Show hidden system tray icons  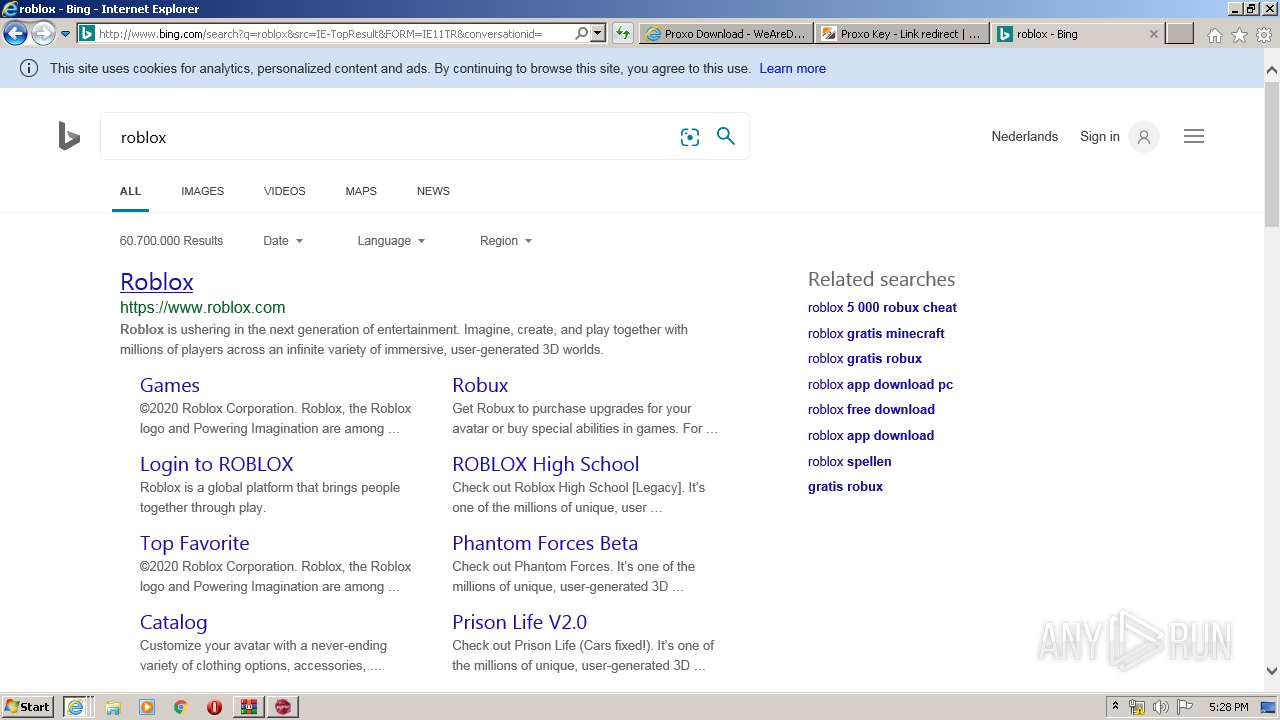1115,707
